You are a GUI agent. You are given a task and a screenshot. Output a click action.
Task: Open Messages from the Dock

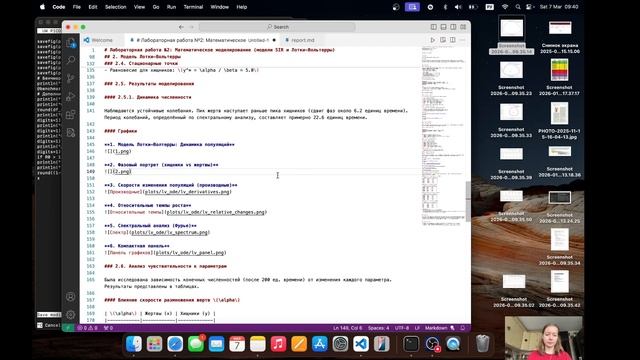(x=196, y=344)
